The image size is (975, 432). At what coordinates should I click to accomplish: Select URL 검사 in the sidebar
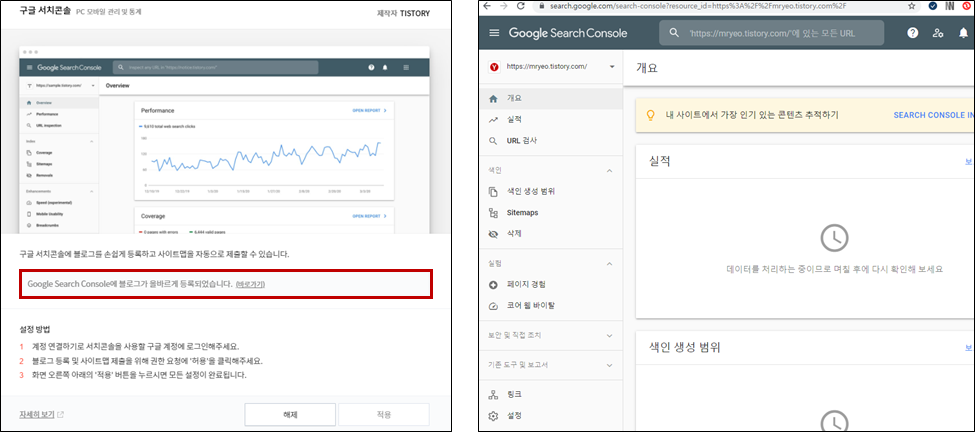[550, 141]
